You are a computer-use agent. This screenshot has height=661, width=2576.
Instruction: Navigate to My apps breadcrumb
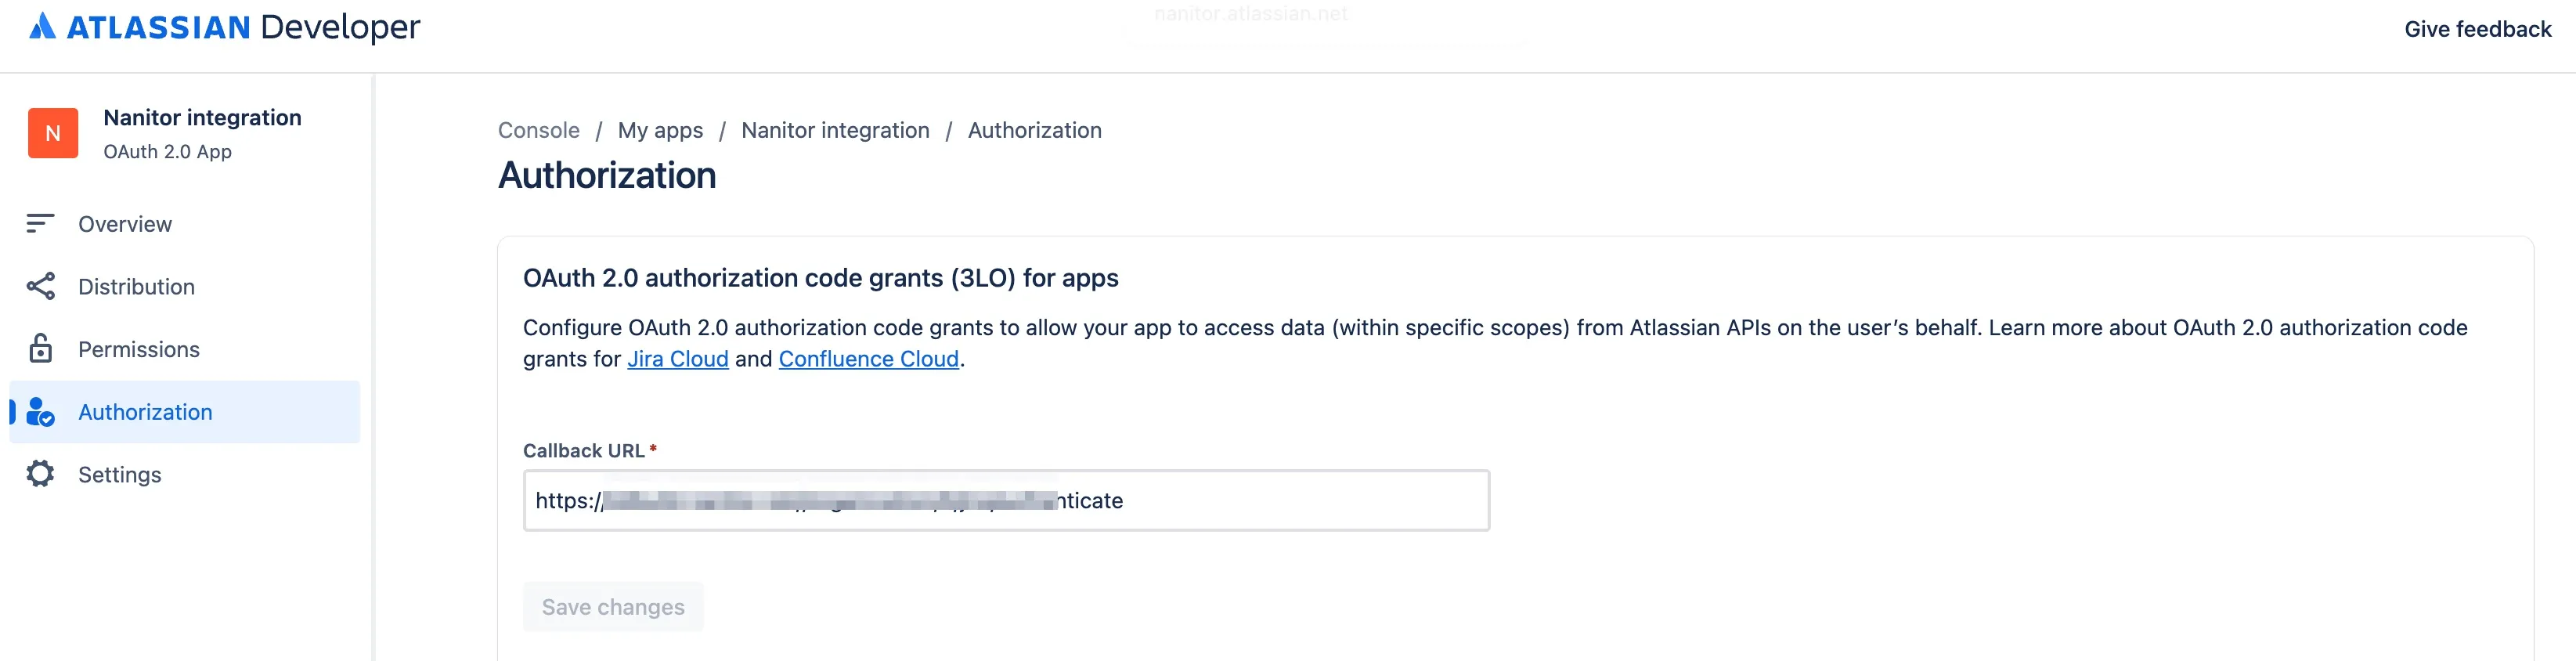[660, 130]
